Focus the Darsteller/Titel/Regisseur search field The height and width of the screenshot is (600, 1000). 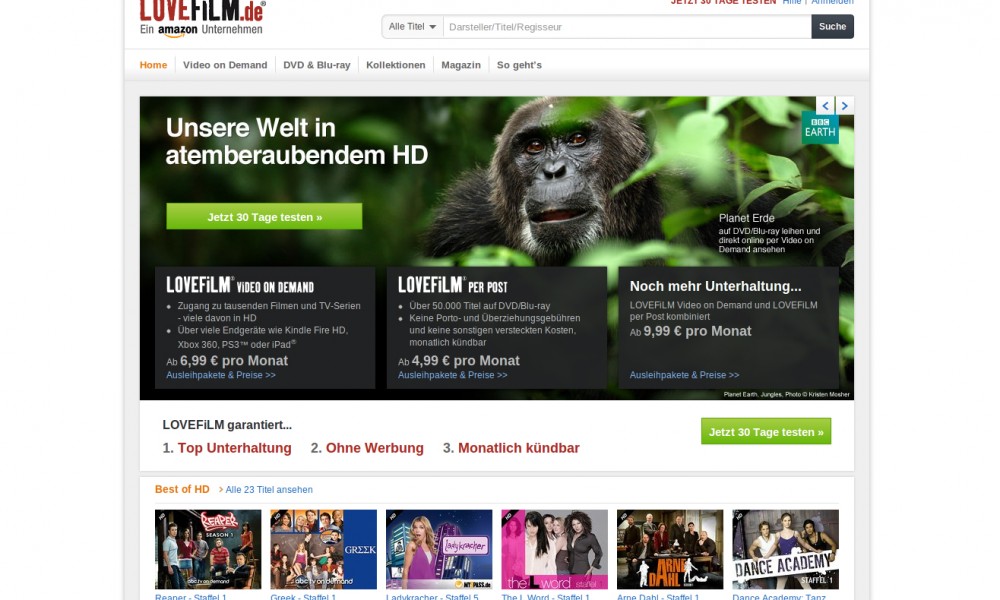pos(627,27)
